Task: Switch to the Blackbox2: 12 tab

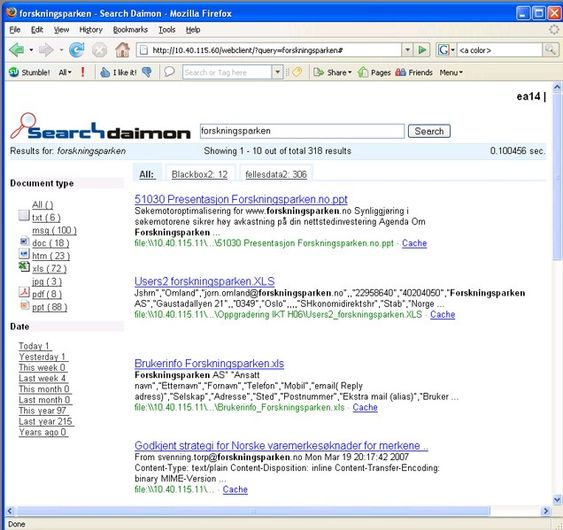Action: tap(199, 175)
